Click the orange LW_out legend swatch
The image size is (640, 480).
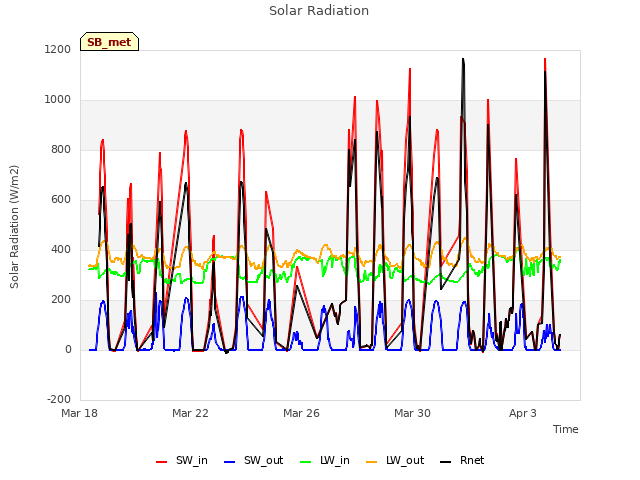point(371,462)
